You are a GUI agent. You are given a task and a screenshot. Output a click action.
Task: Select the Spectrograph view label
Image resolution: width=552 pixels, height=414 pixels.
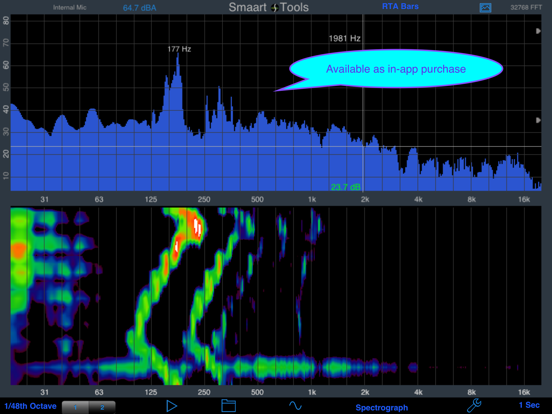pos(382,407)
